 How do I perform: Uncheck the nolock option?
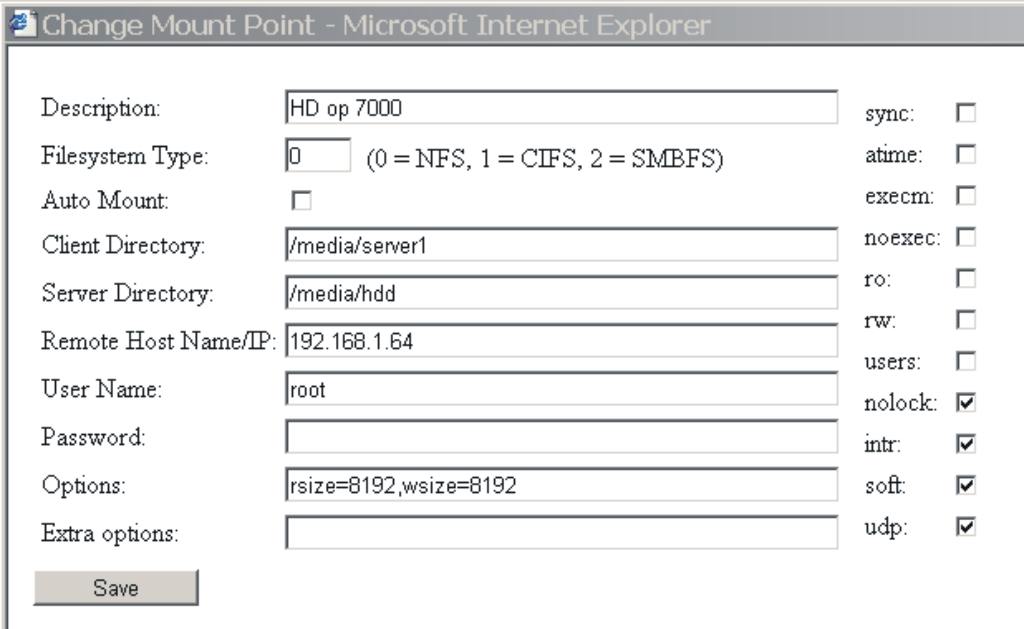(966, 402)
